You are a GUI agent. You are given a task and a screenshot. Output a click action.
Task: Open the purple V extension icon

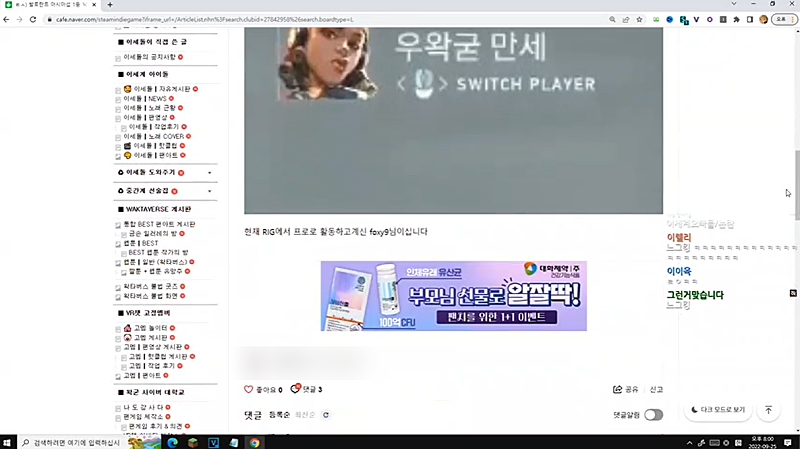(x=696, y=19)
